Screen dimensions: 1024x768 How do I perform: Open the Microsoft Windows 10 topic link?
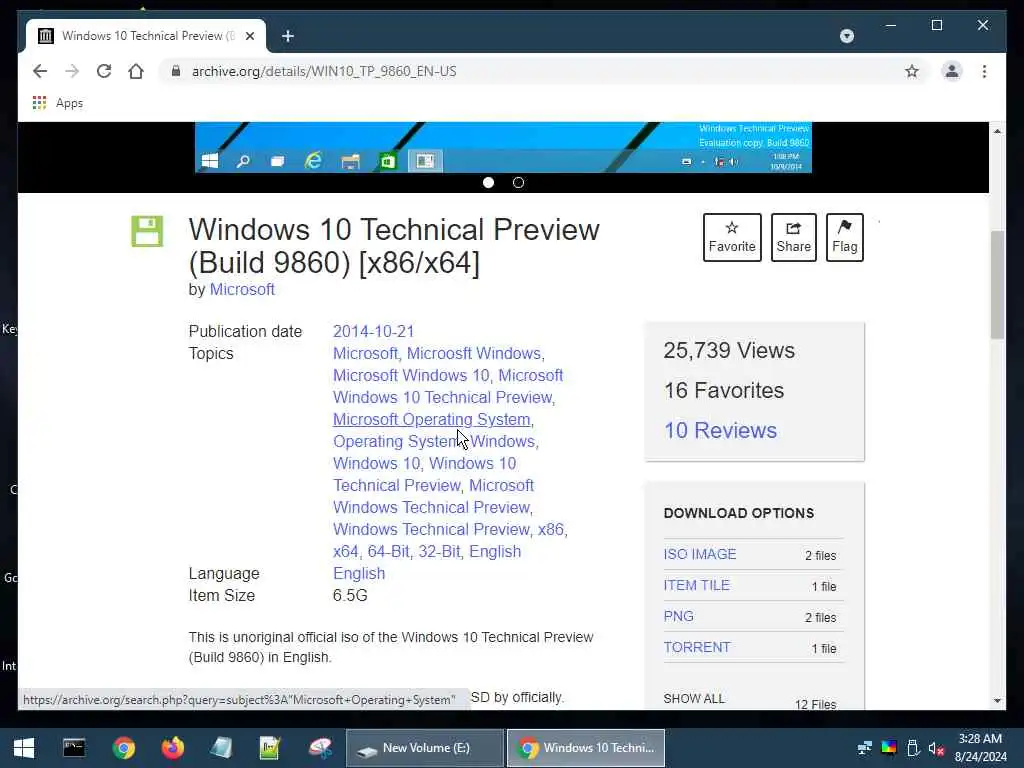pyautogui.click(x=411, y=376)
